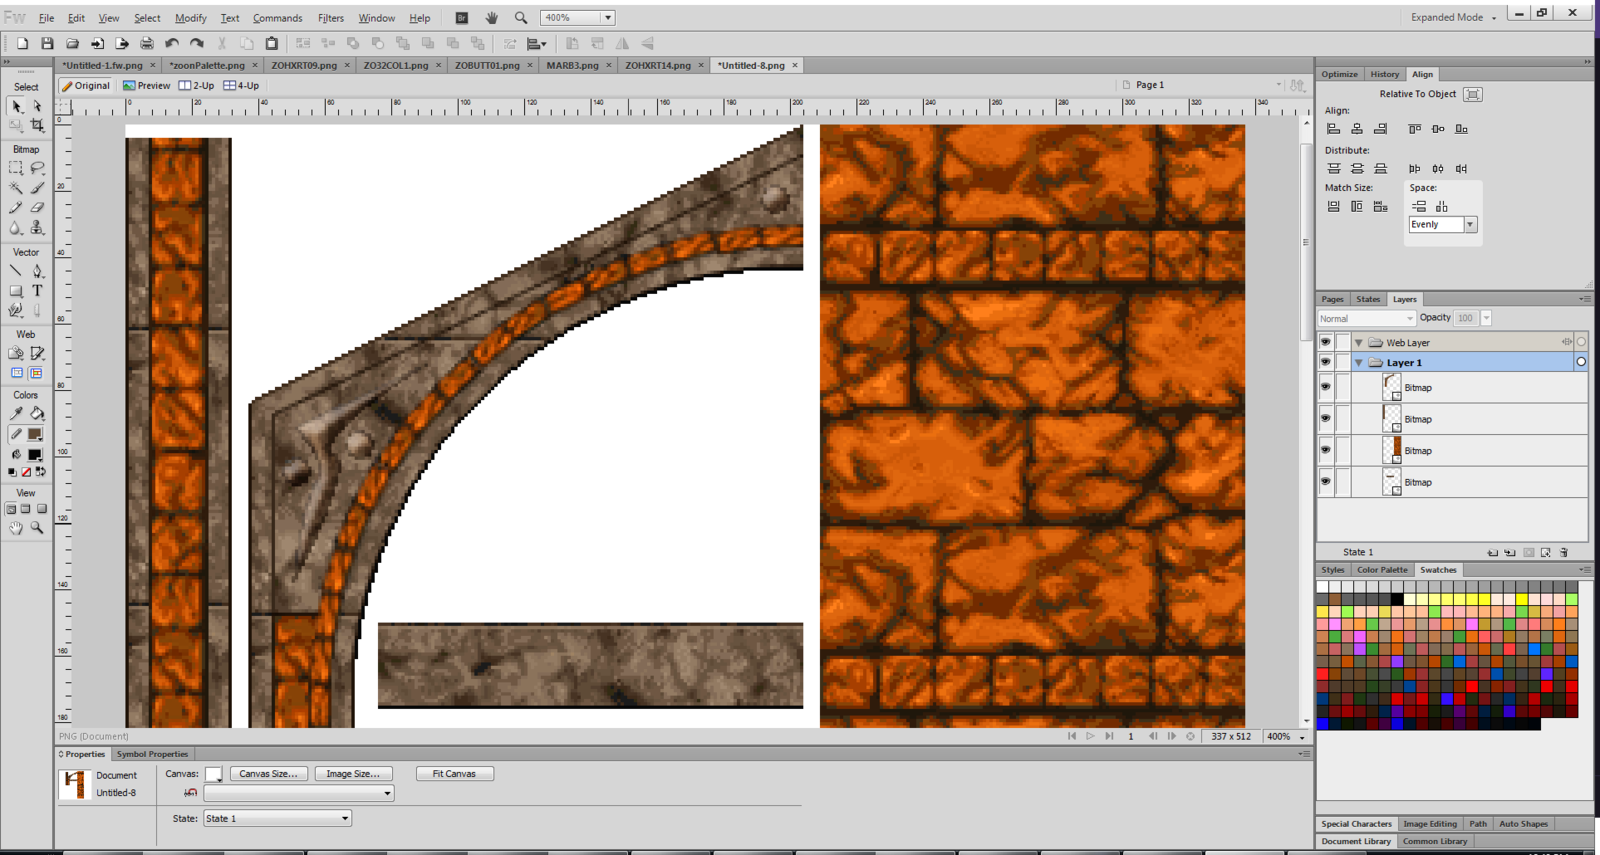This screenshot has width=1600, height=855.
Task: Select the Pencil tool
Action: (16, 208)
